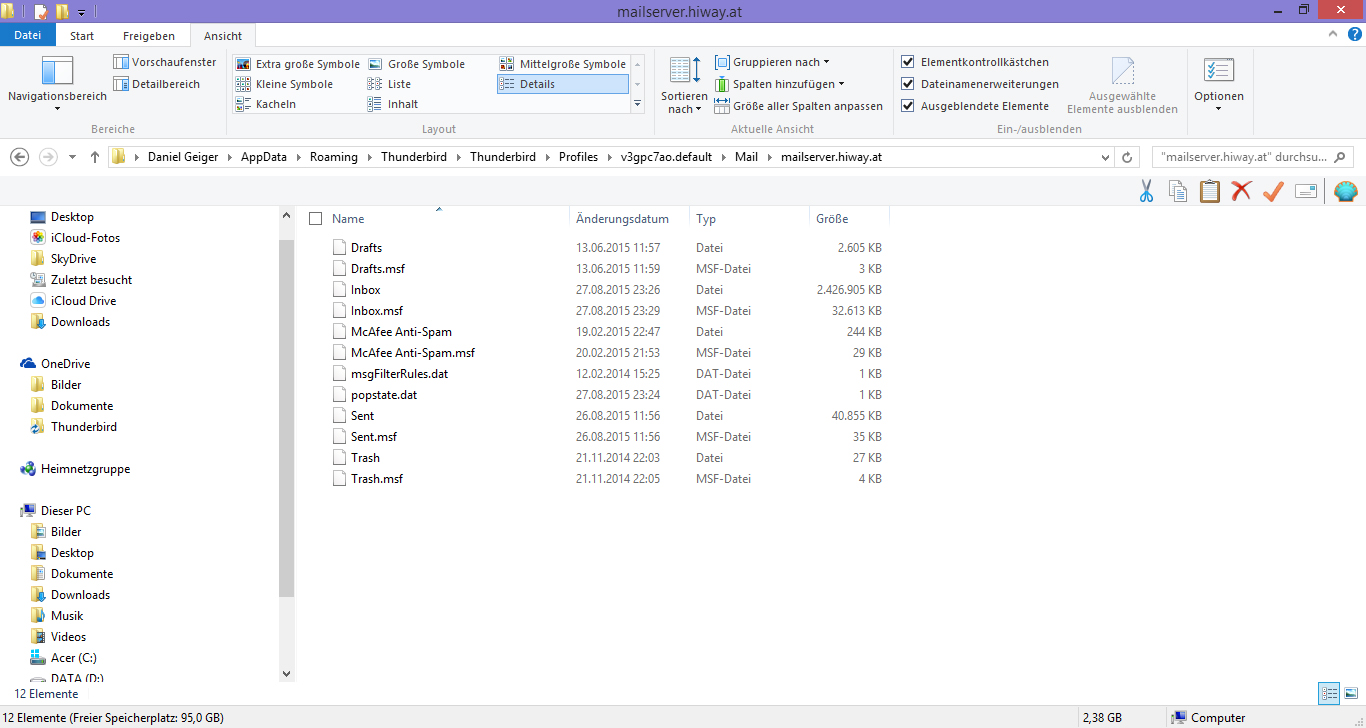1366x728 pixels.
Task: Open the Optionen folder options button
Action: coord(1219,85)
